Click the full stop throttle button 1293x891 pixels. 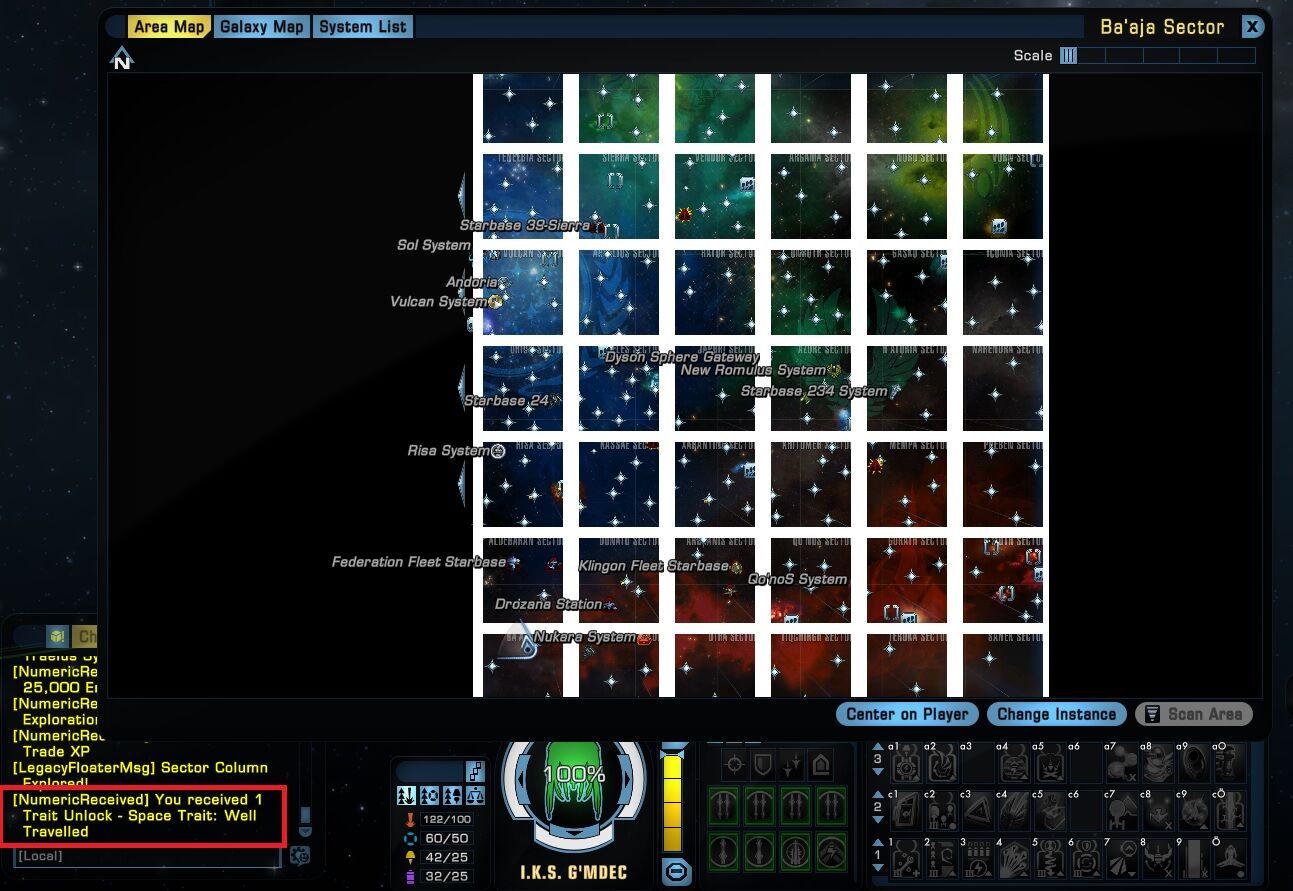coord(677,871)
